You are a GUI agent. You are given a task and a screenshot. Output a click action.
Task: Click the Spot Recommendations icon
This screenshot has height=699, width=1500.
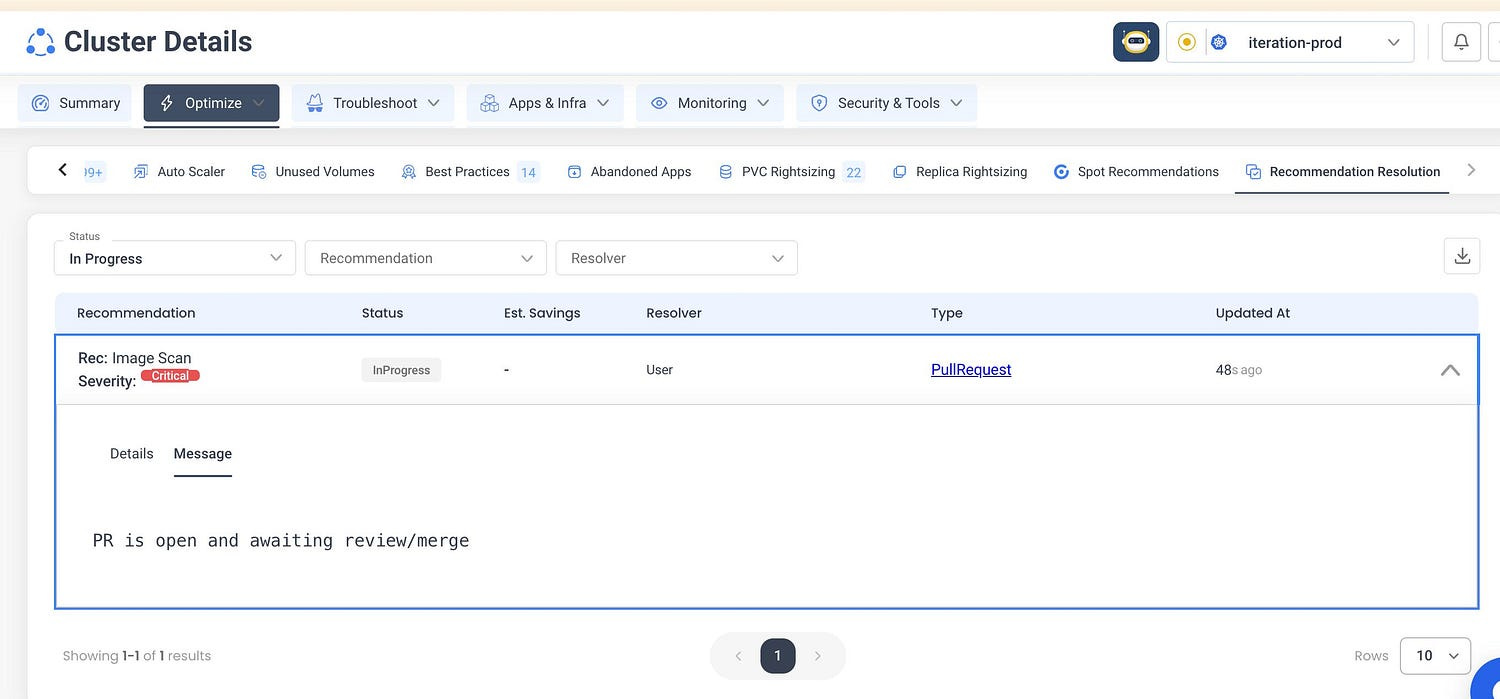point(1062,172)
